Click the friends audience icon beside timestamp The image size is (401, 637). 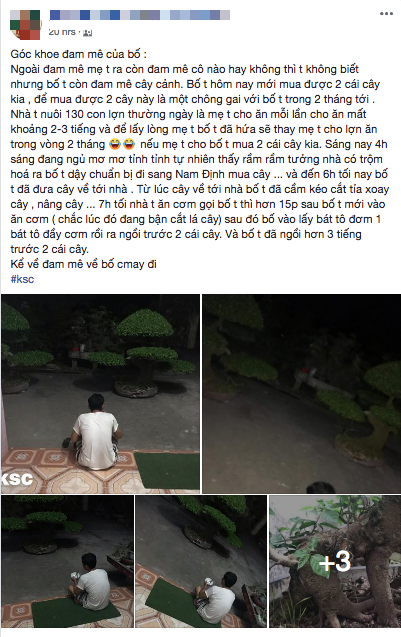(x=87, y=33)
